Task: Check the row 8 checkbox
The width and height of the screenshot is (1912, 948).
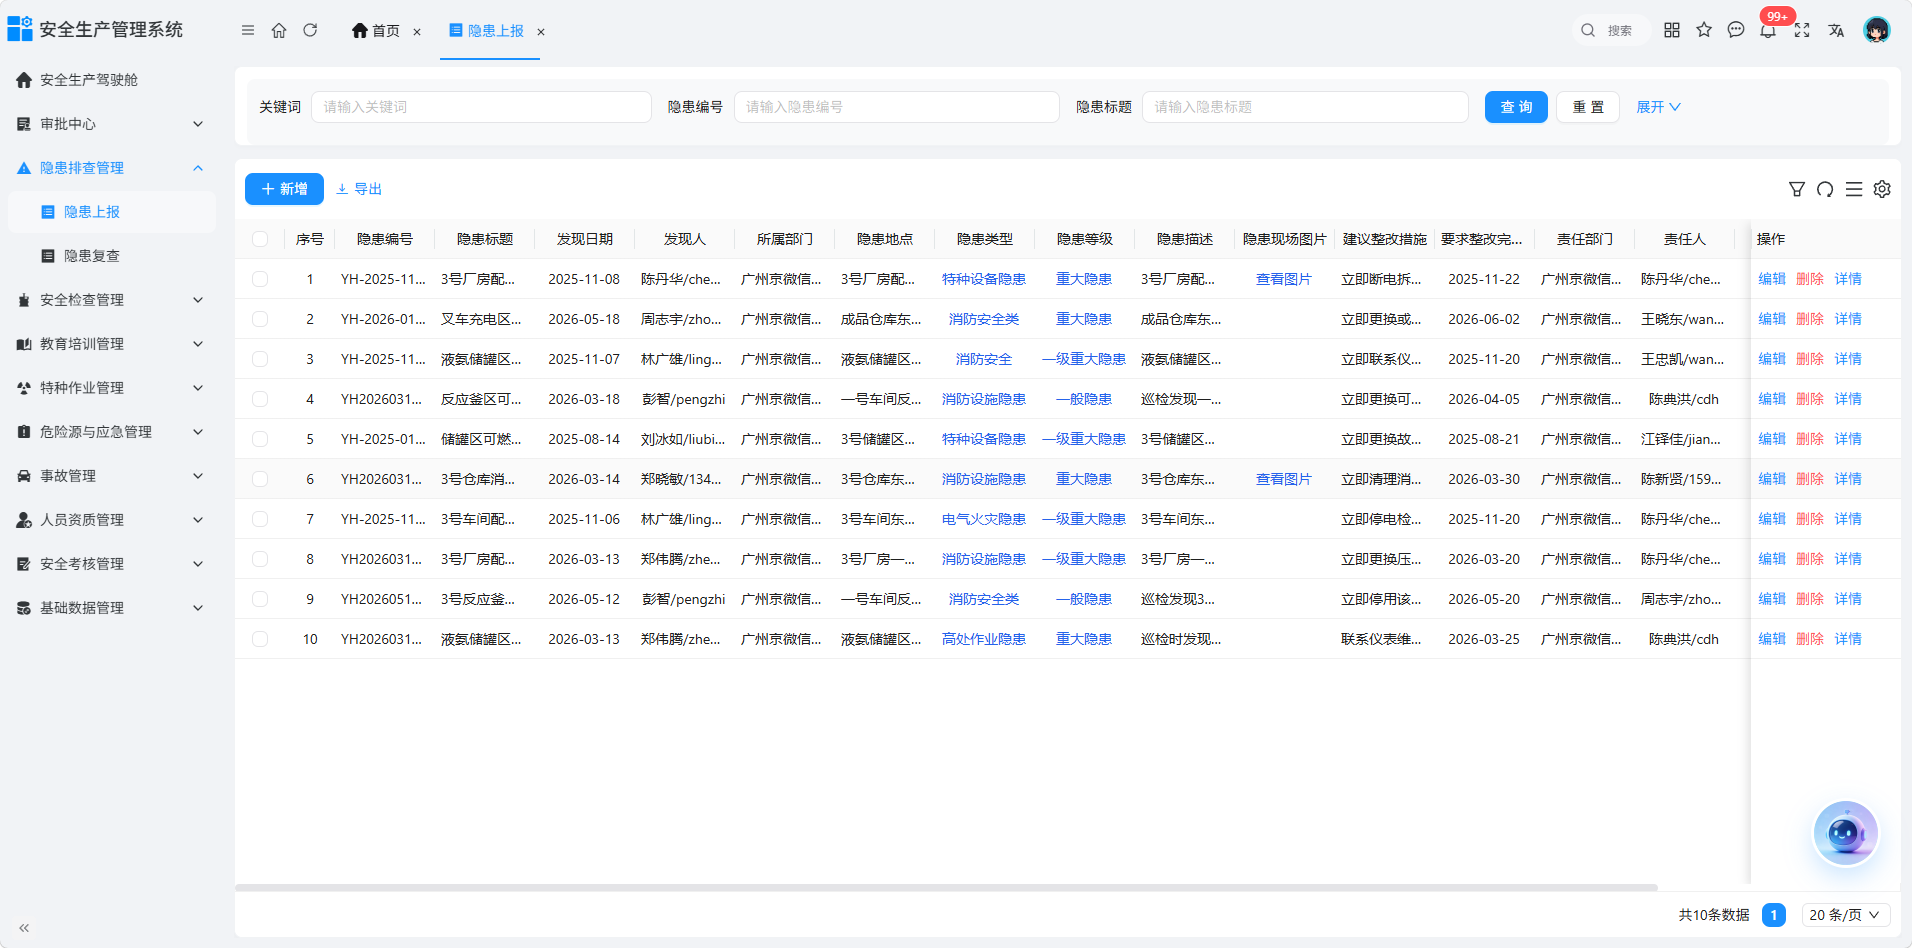Action: pos(260,559)
